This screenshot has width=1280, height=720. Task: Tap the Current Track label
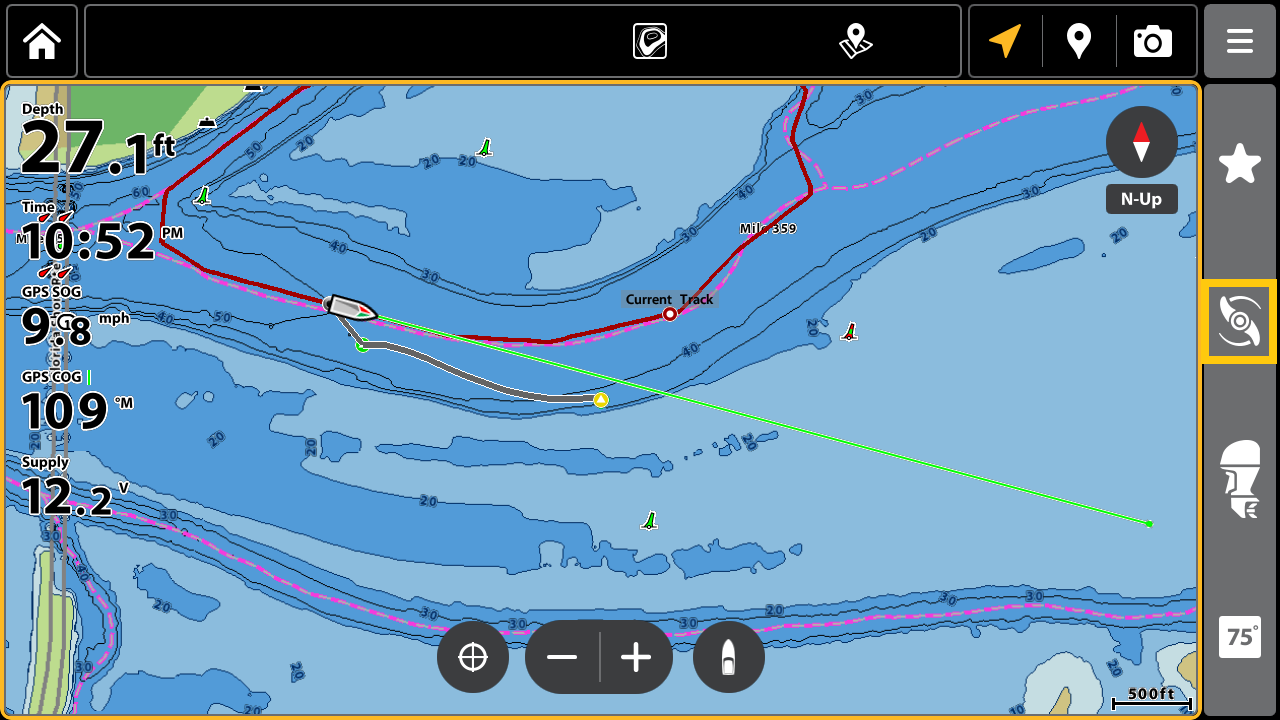pyautogui.click(x=669, y=299)
